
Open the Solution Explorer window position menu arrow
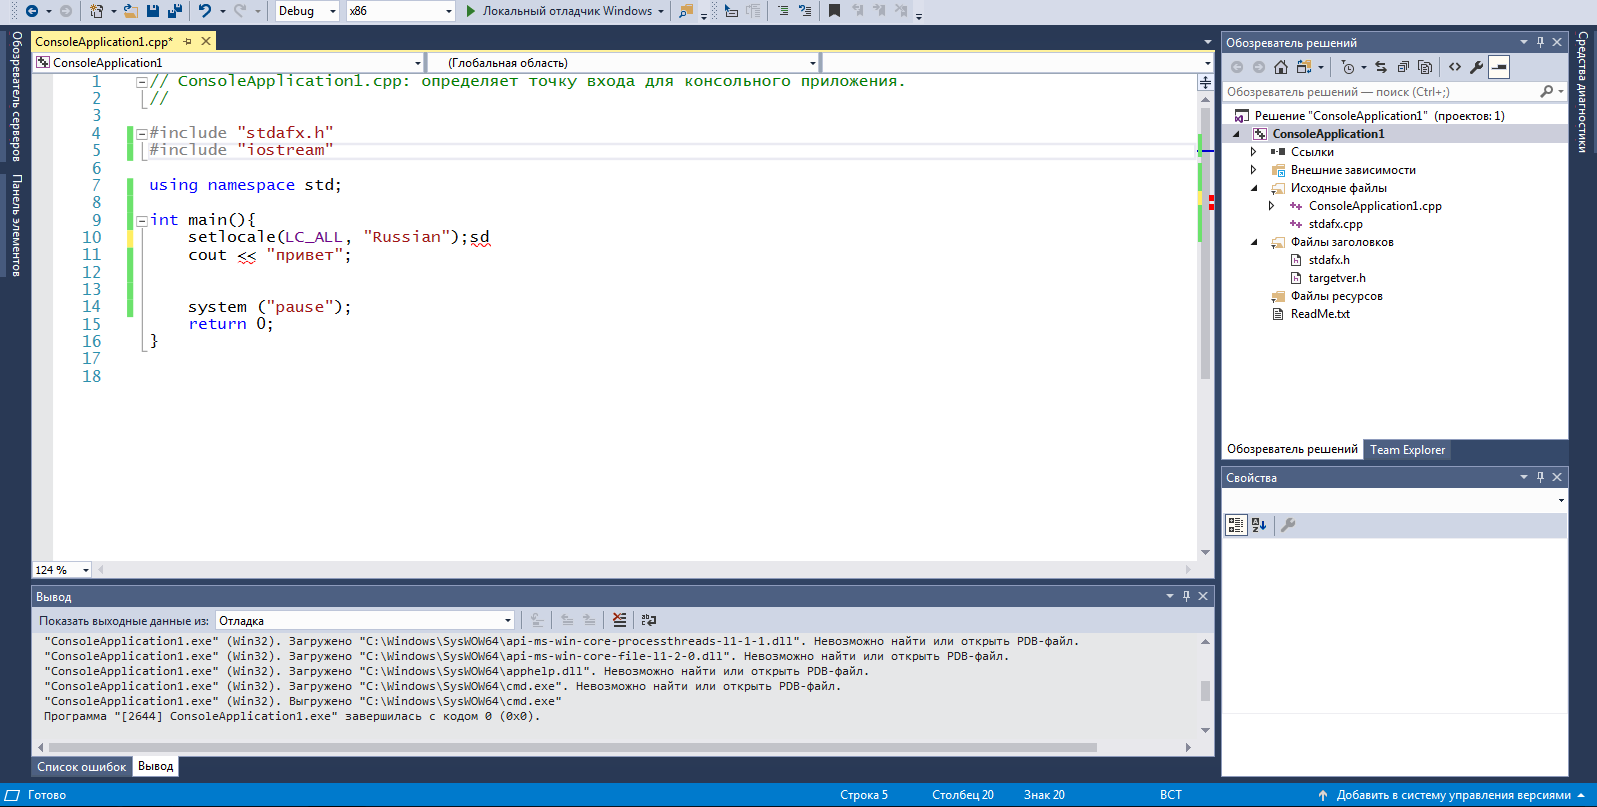[1524, 42]
